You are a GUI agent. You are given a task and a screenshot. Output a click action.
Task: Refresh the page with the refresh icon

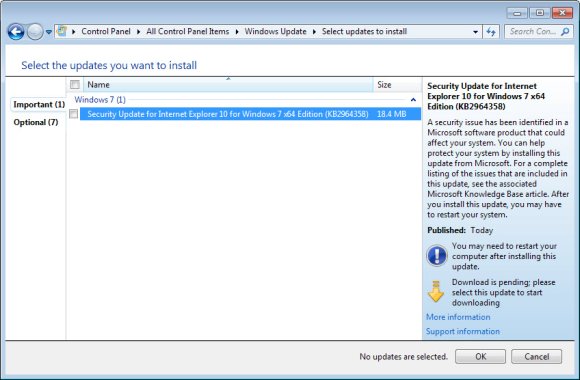tap(491, 32)
